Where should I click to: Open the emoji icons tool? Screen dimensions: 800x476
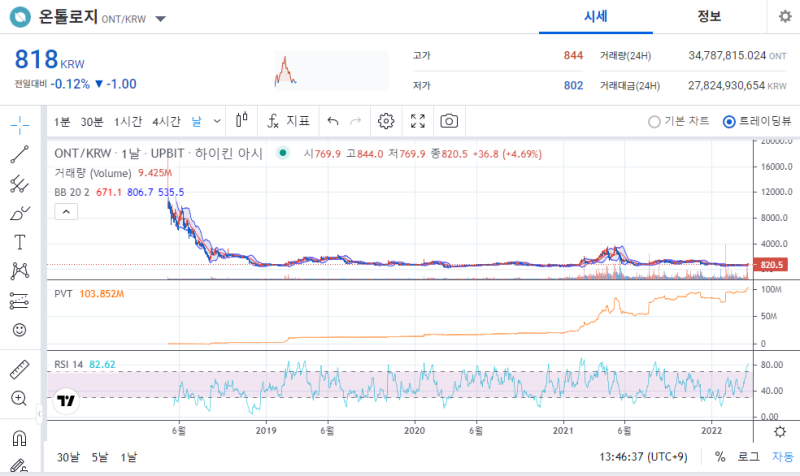click(20, 330)
